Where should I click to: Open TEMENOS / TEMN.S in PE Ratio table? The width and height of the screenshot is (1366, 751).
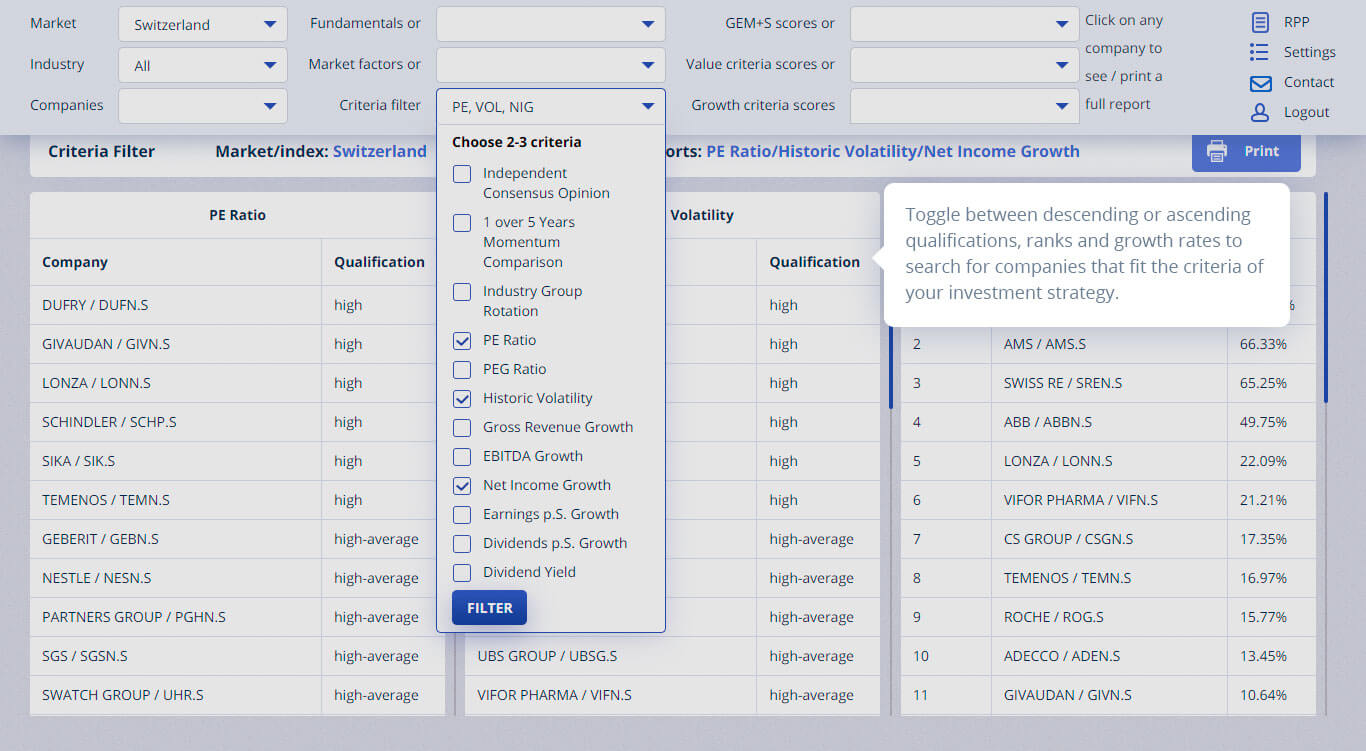coord(106,500)
